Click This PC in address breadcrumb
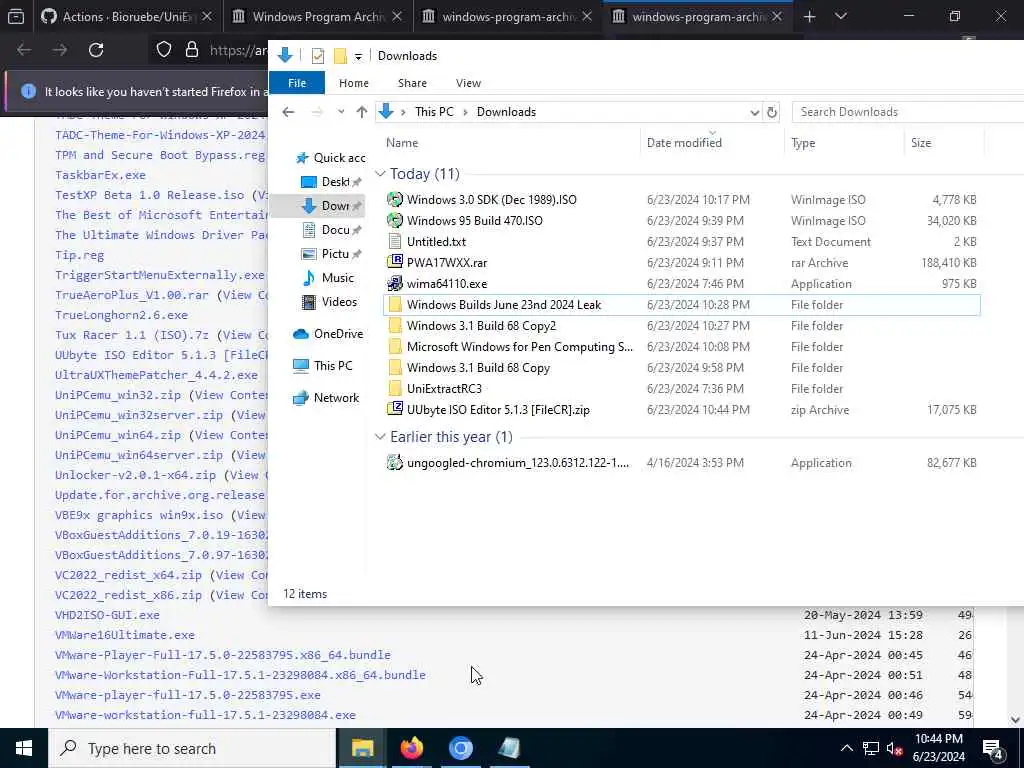This screenshot has width=1024, height=768. coord(434,112)
